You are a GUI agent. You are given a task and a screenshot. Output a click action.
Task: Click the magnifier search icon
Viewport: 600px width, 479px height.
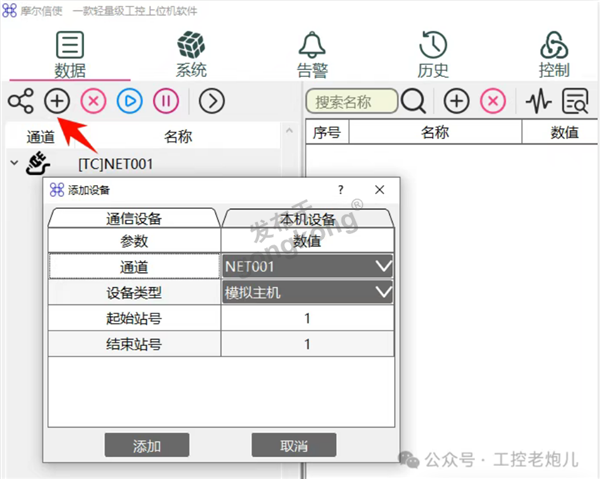click(x=413, y=101)
